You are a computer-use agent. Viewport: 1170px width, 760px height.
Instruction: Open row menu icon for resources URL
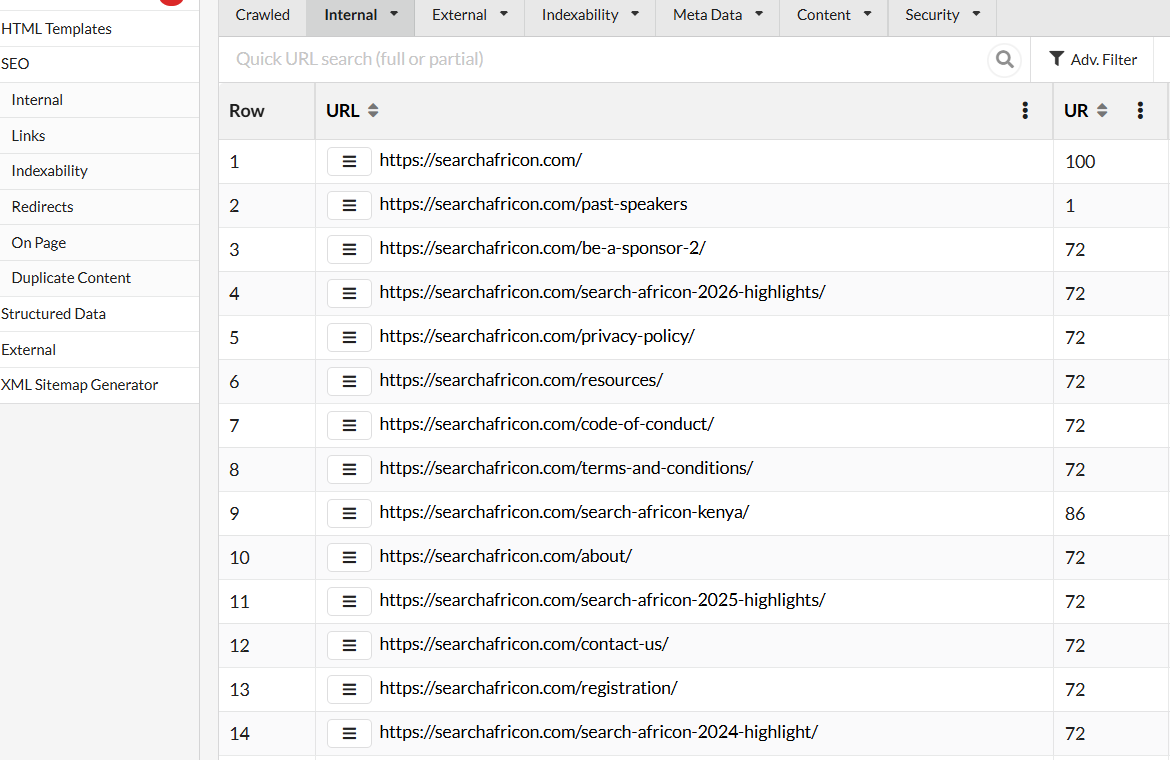(349, 381)
